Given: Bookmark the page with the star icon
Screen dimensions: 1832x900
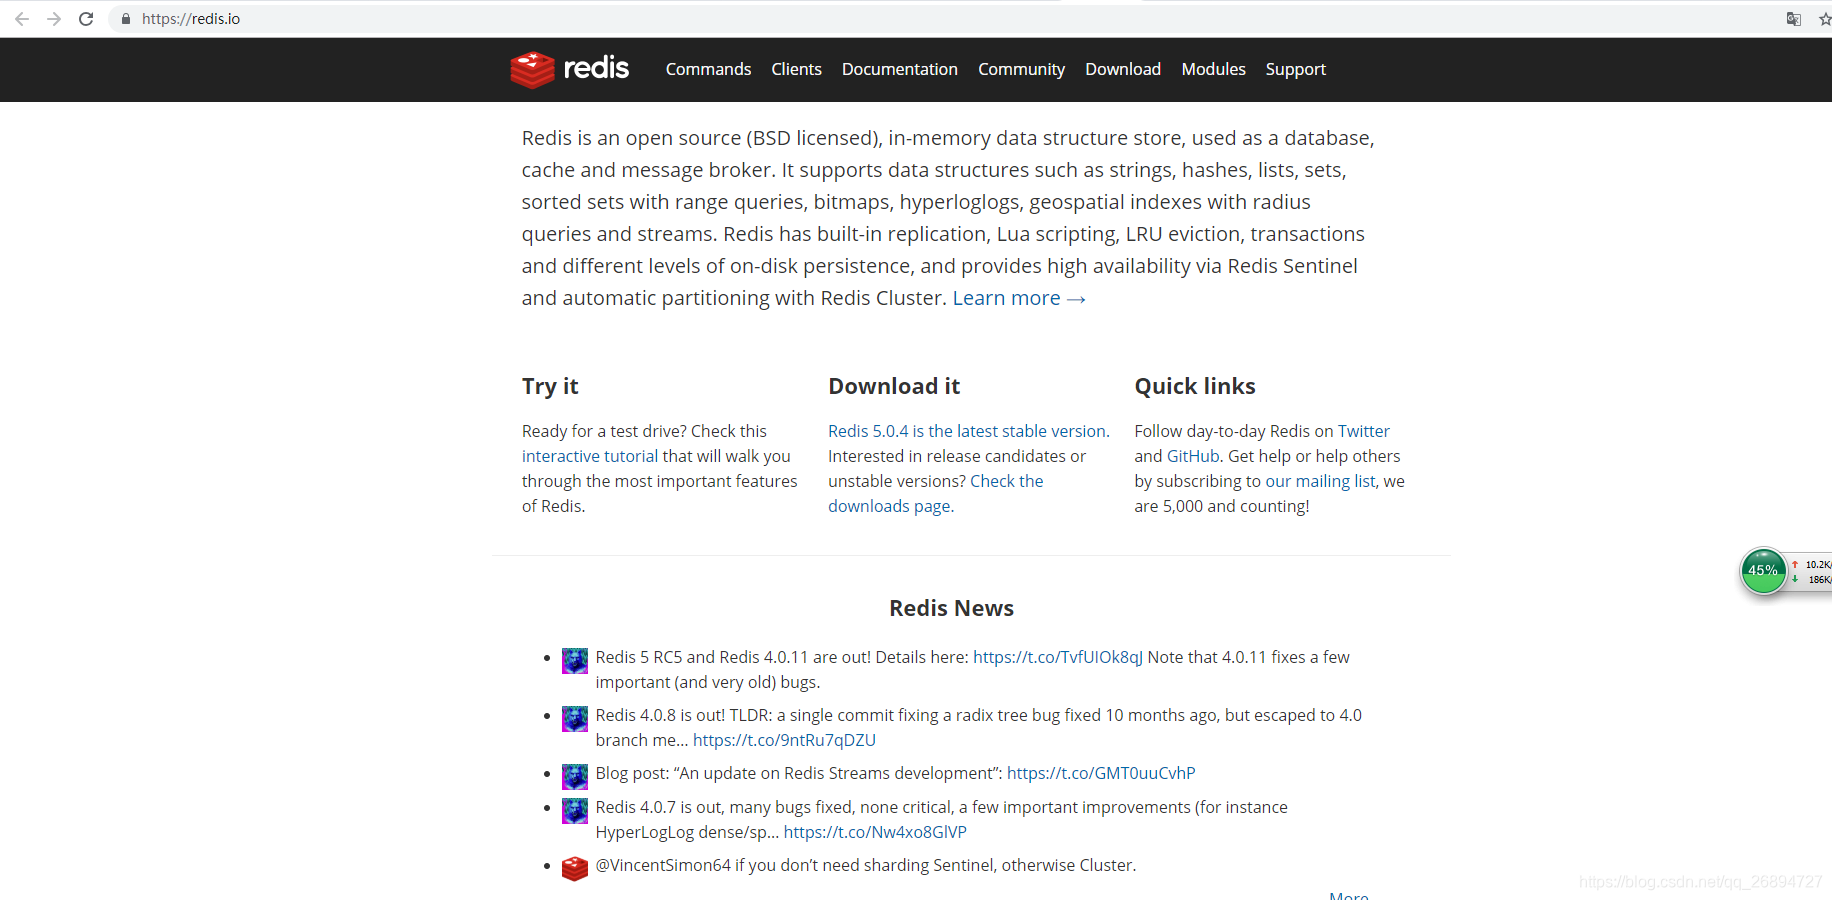Looking at the screenshot, I should point(1824,19).
